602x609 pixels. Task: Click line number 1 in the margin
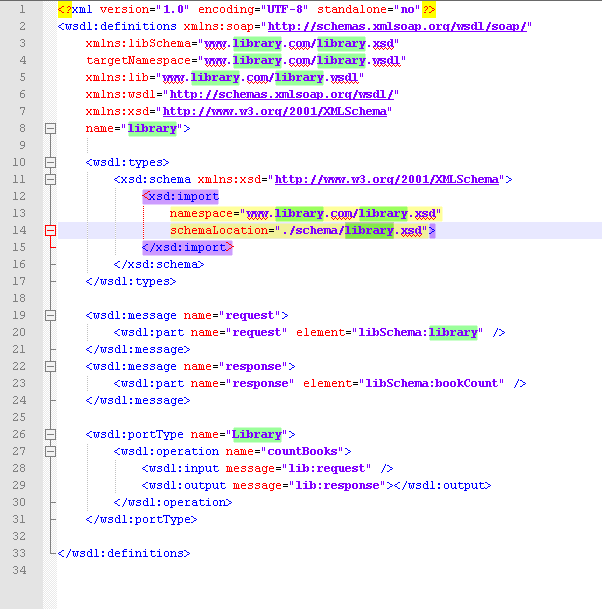click(x=22, y=9)
